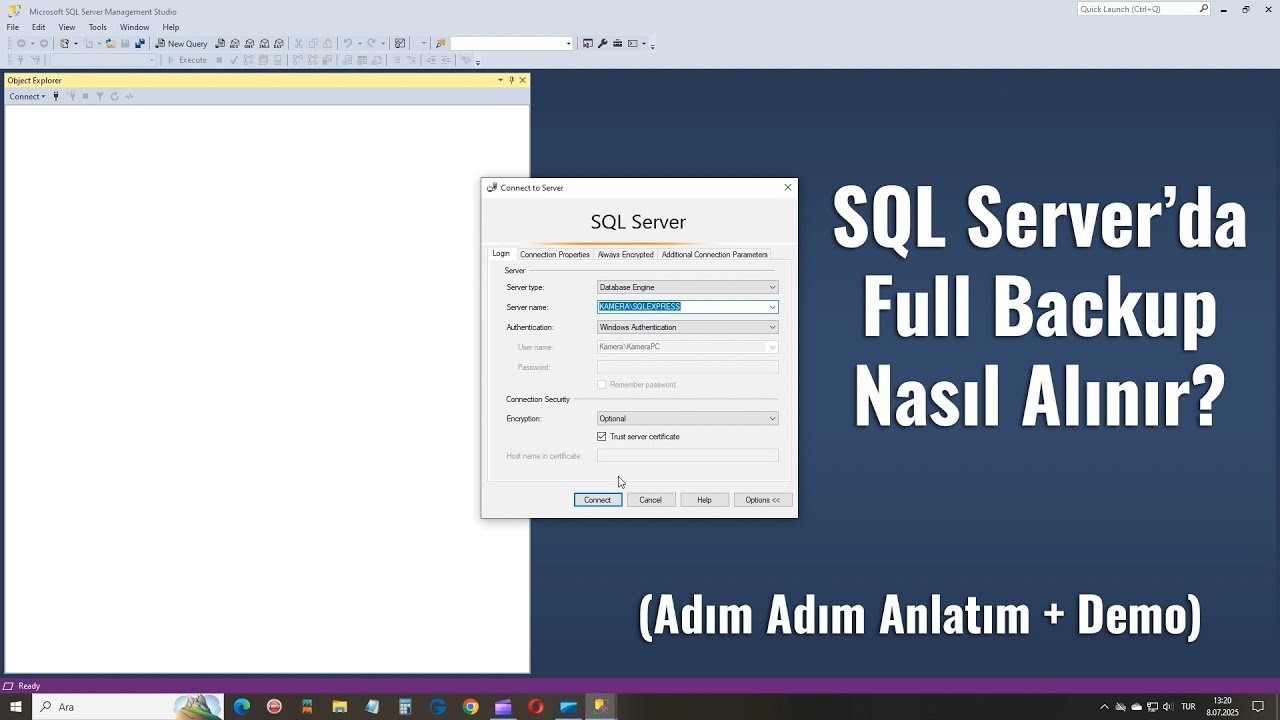Click the Cut scissors icon
1280x720 pixels.
[297, 44]
